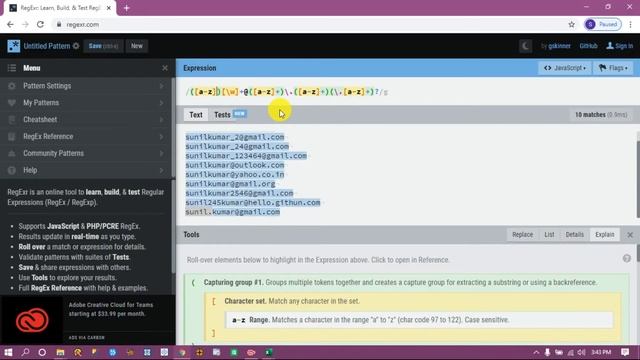Viewport: 640px width, 360px height.
Task: Click the 'Character set' explanation row
Action: pos(413,301)
